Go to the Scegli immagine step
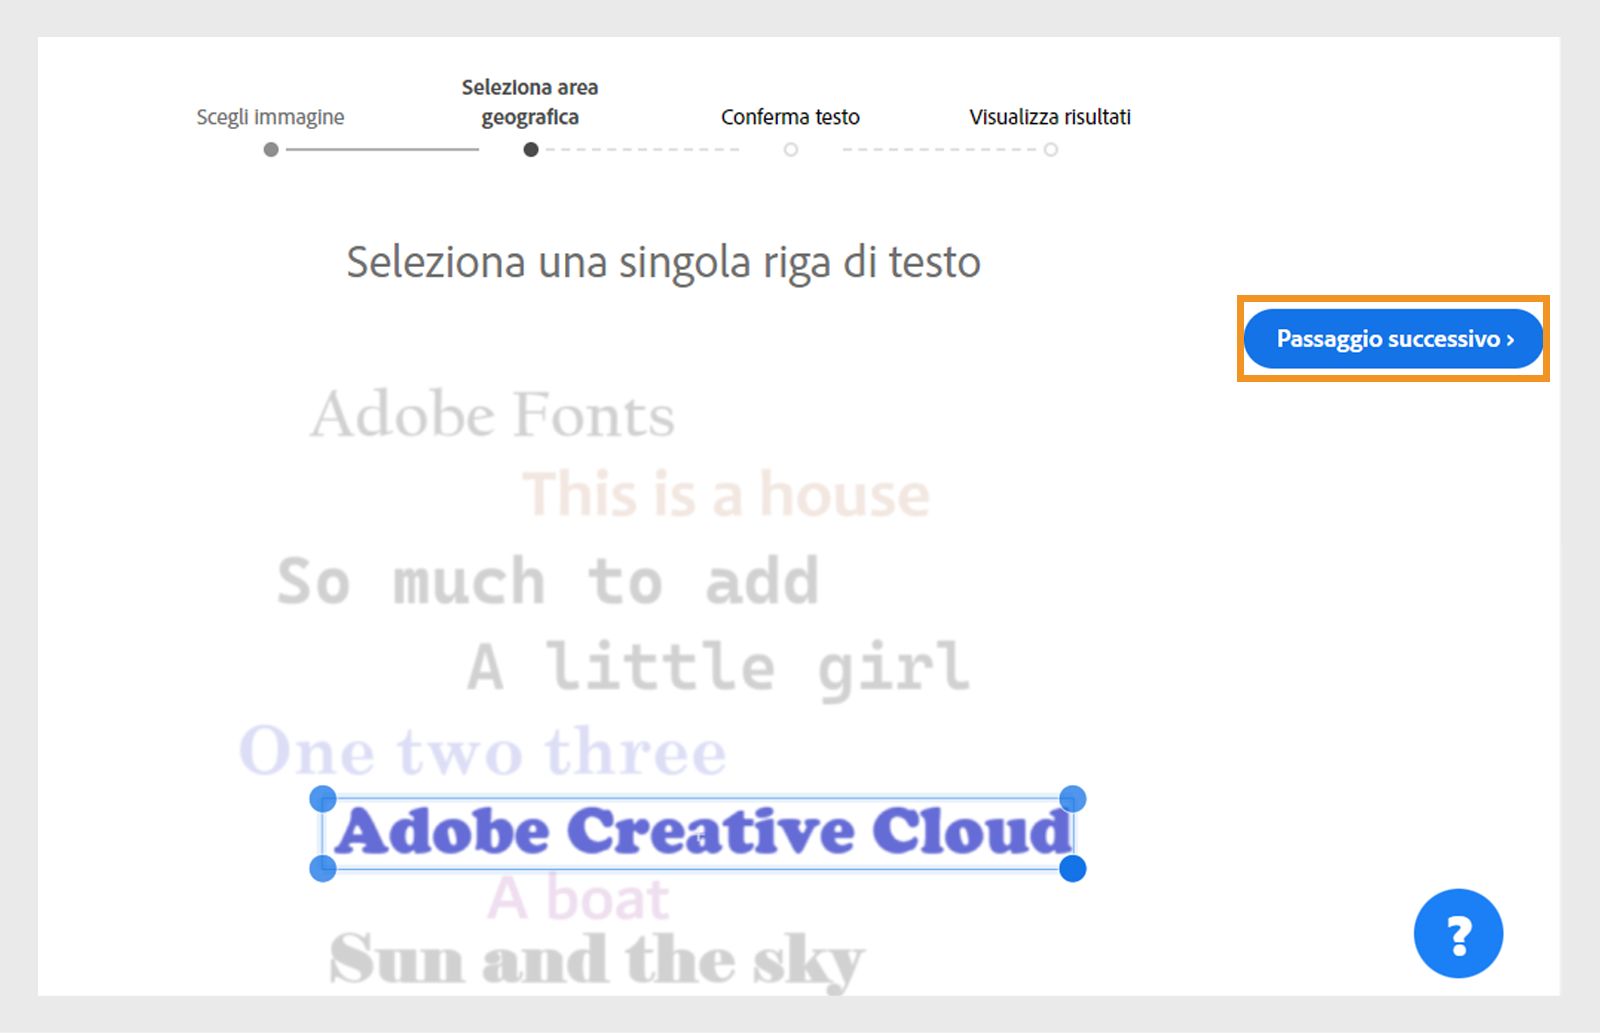This screenshot has height=1033, width=1600. 270,117
